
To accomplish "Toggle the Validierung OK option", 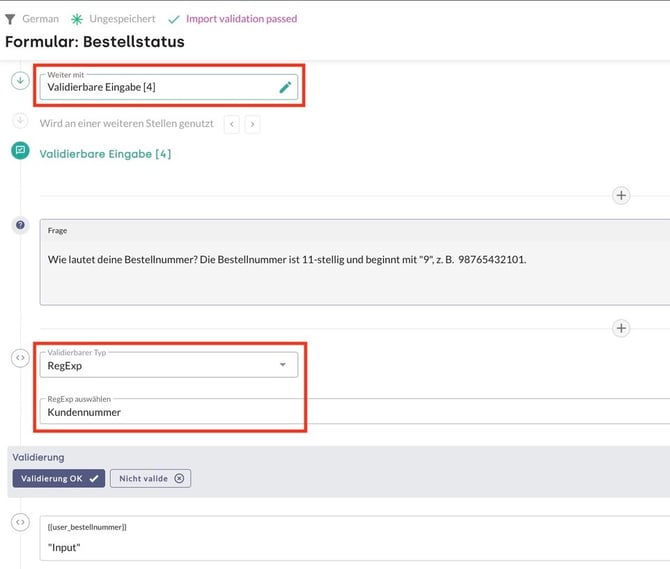I will click(59, 479).
